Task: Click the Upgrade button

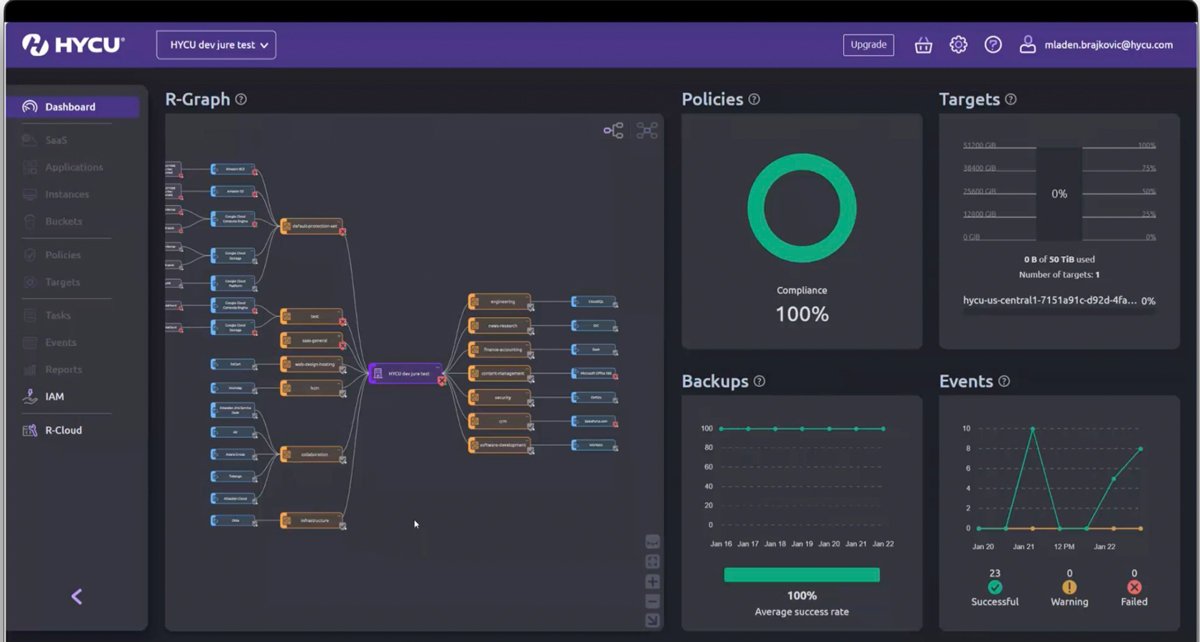Action: pyautogui.click(x=868, y=44)
